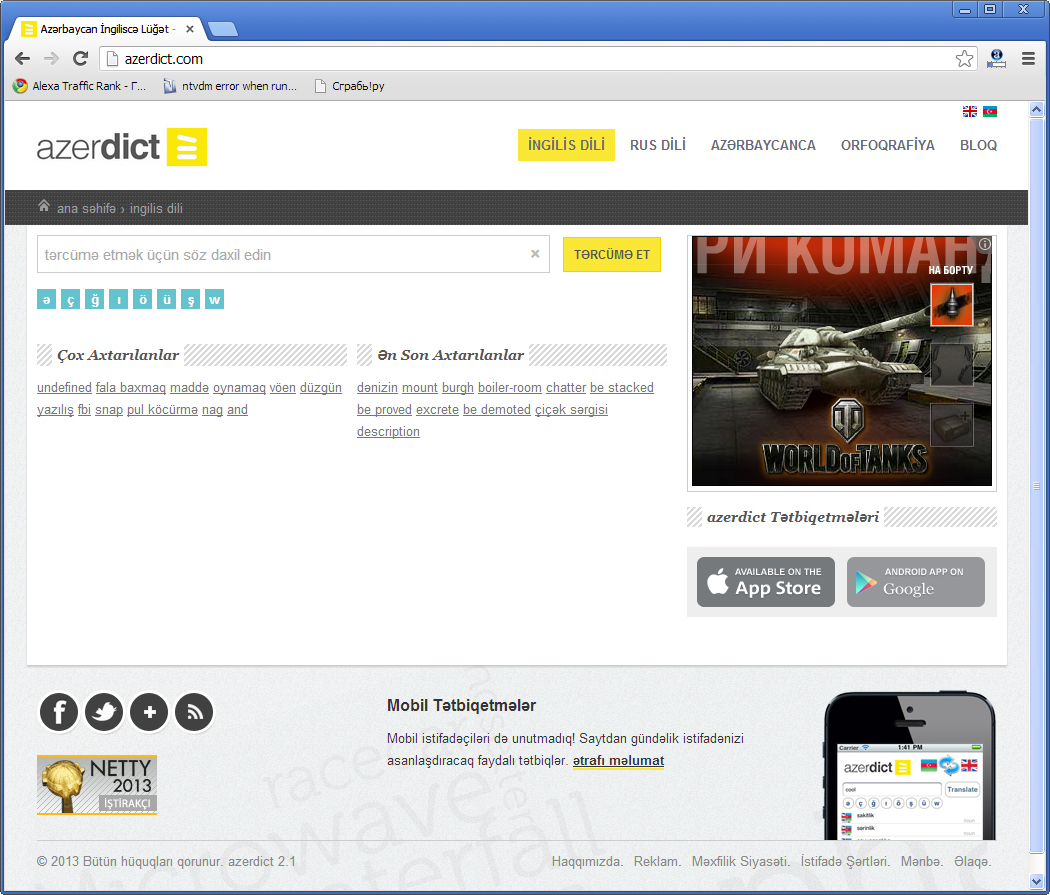Insert the special letter ş

coord(190,299)
